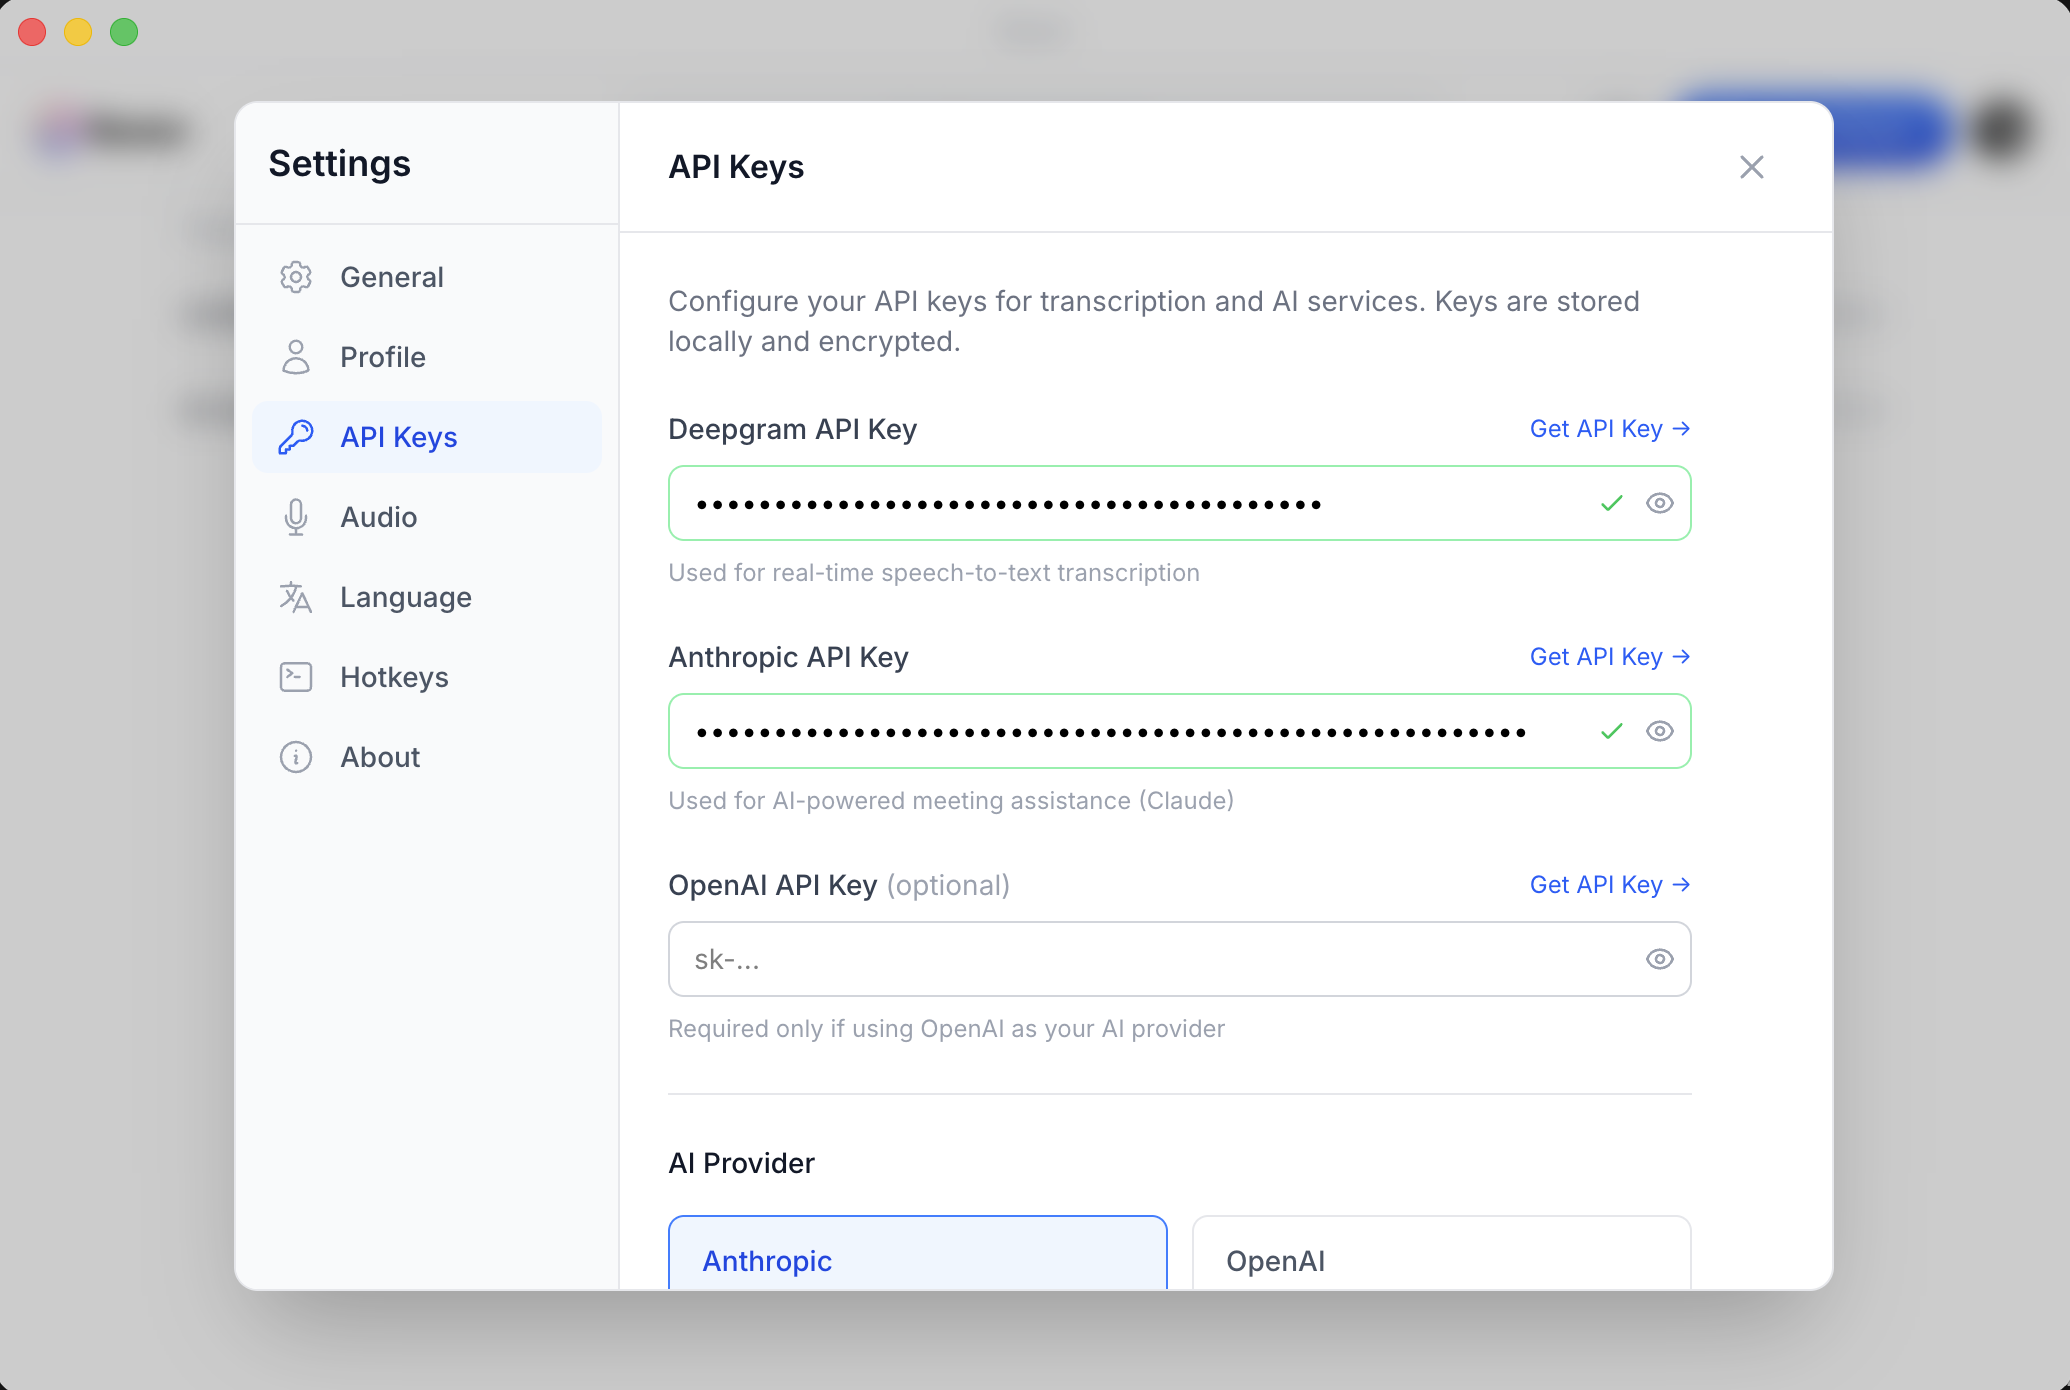The width and height of the screenshot is (2070, 1390).
Task: Open the Get API Key link for Deepgram
Action: click(x=1609, y=429)
